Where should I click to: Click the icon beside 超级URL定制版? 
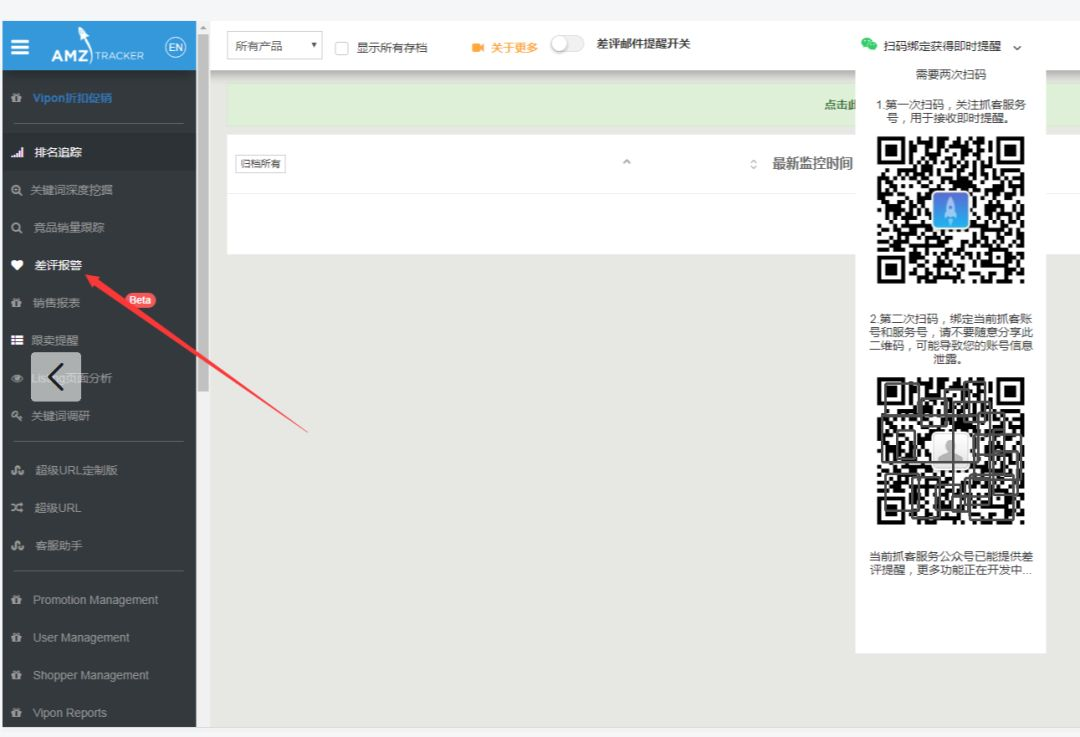coord(17,470)
